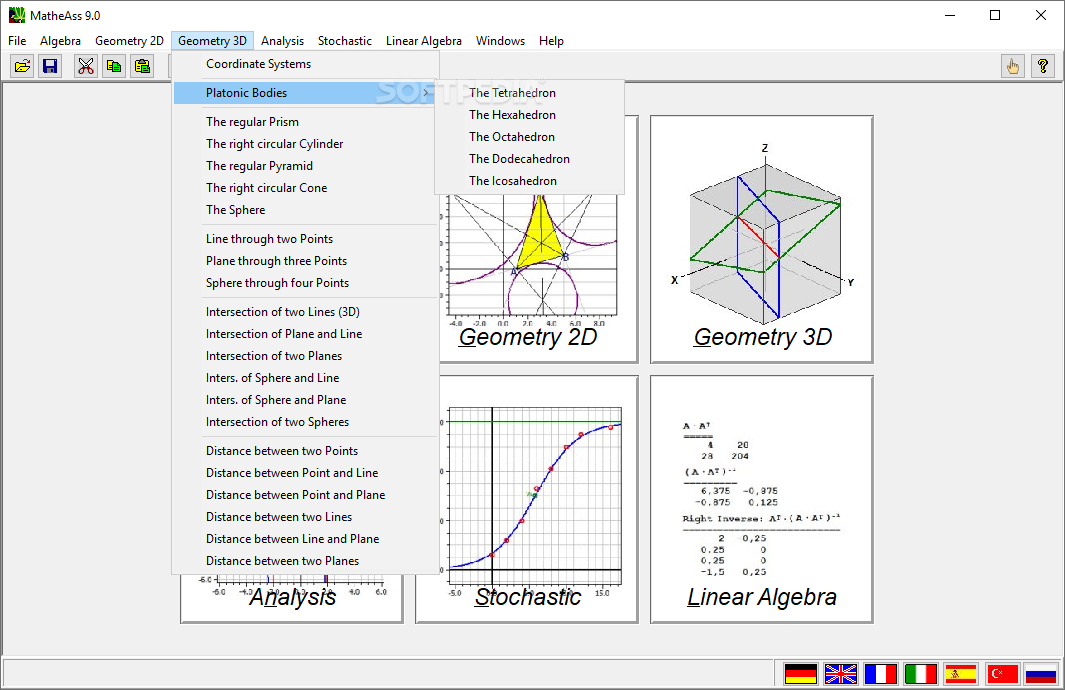Screen dimensions: 1065x690
Task: Choose the French flag language
Action: [x=881, y=674]
